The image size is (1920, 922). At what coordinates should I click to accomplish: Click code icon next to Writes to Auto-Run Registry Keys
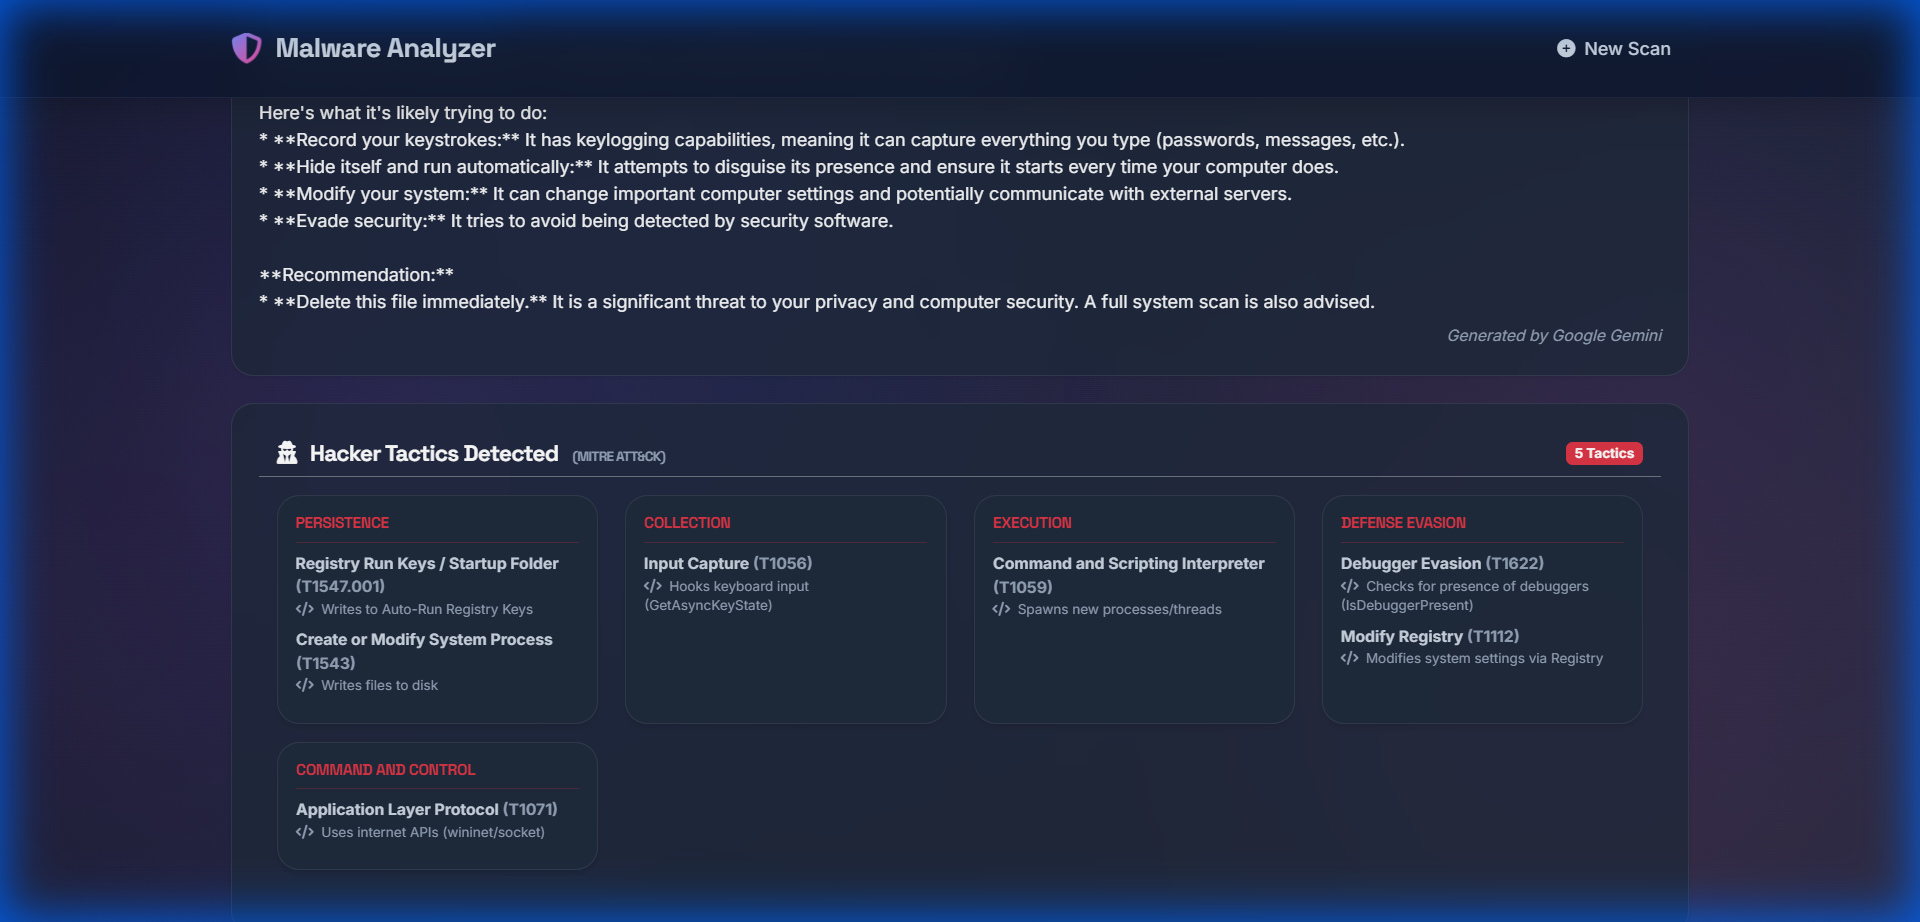305,609
